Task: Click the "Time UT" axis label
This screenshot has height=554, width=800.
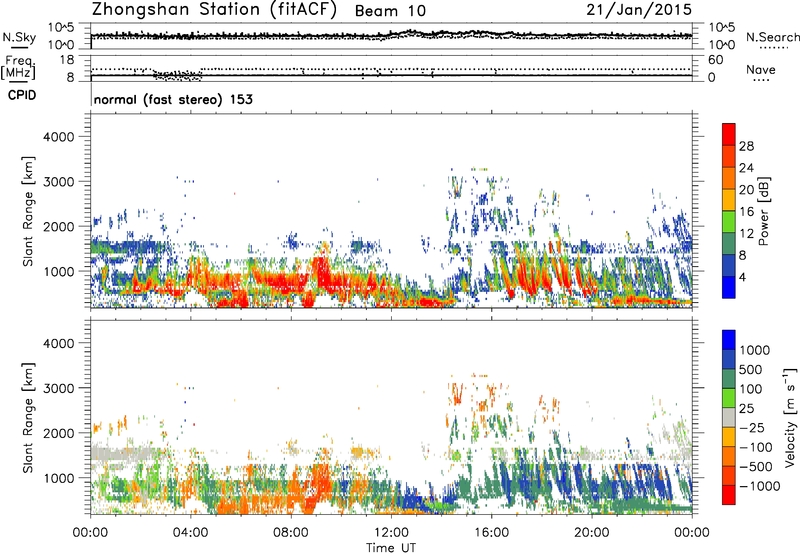Action: tap(391, 548)
